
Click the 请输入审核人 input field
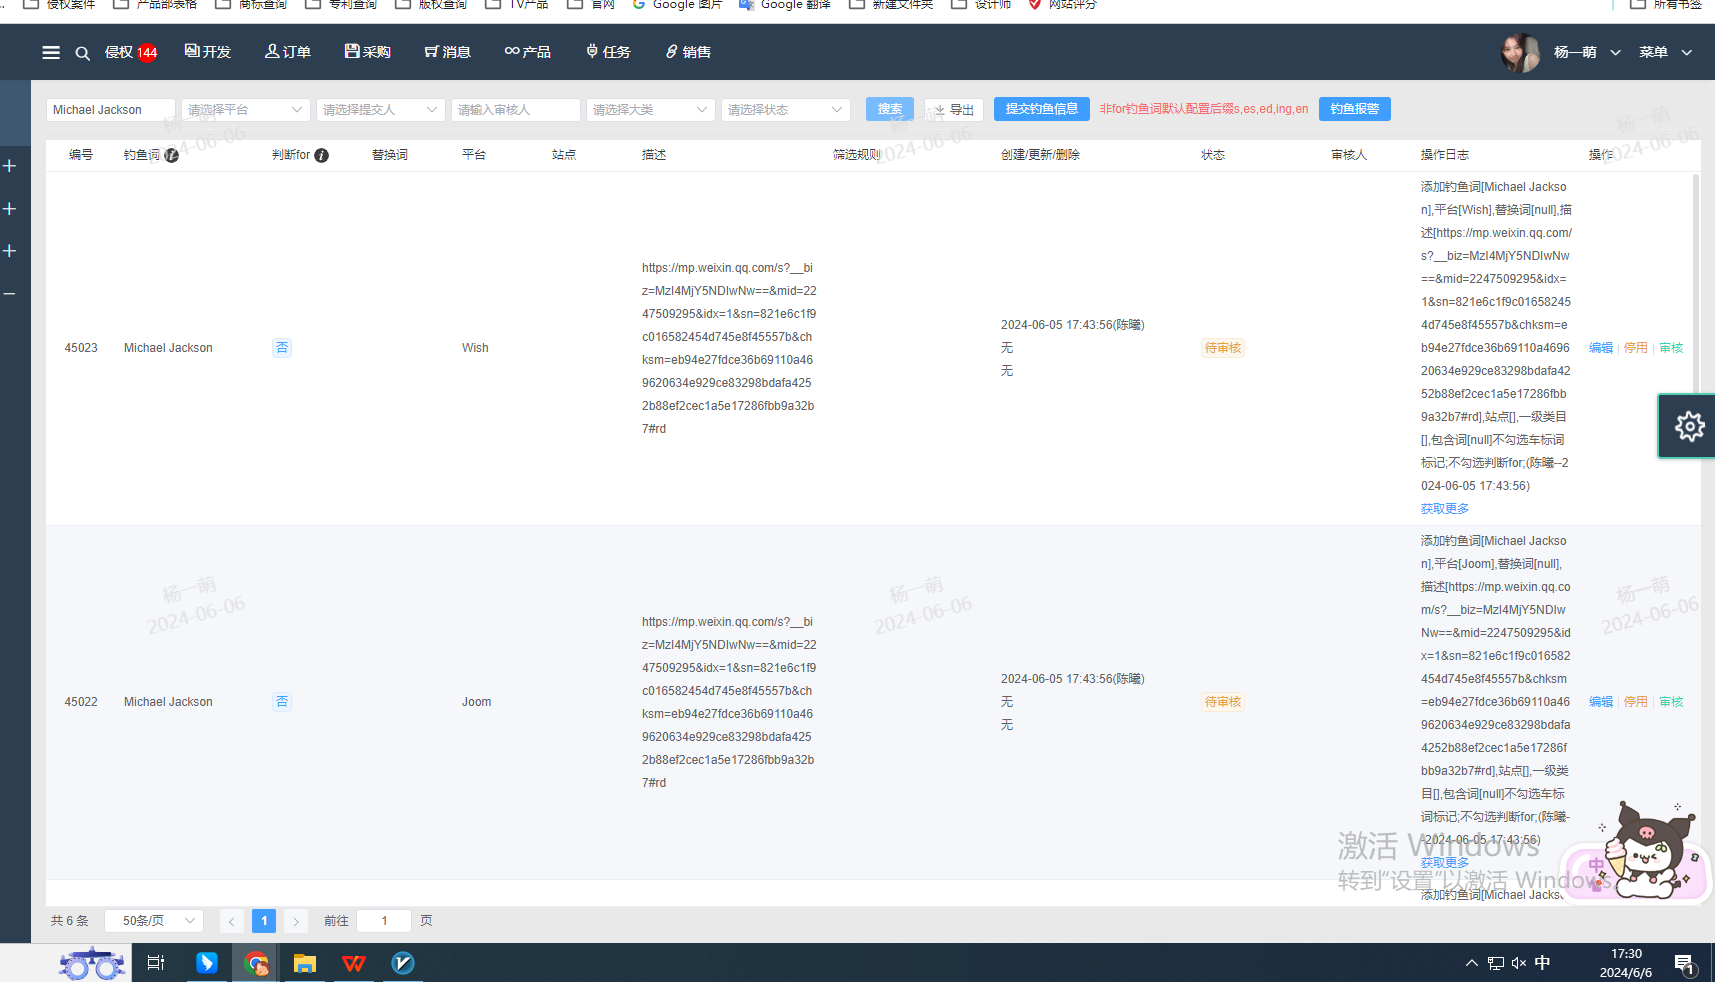click(x=515, y=110)
